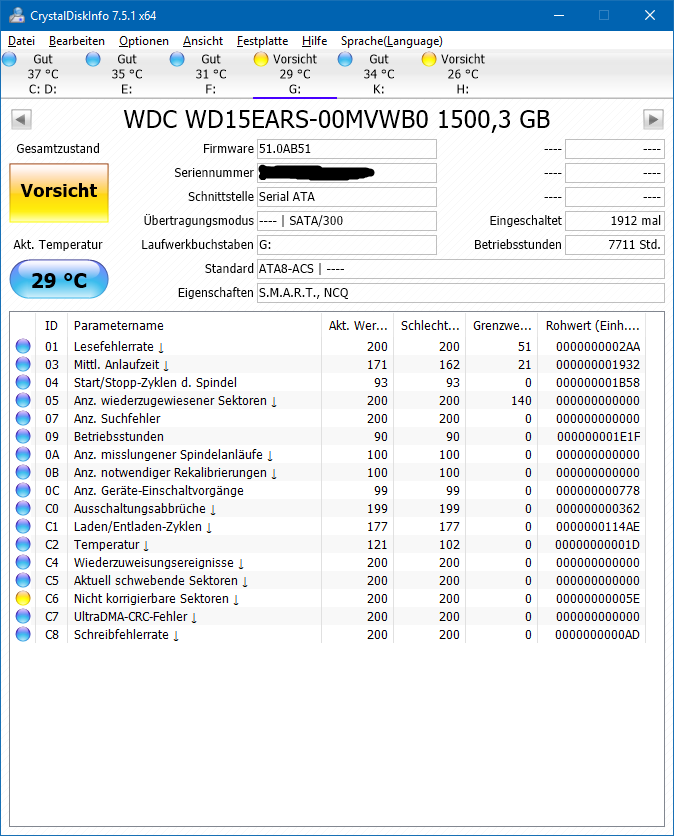Select the G: disk yellow caution orb

pyautogui.click(x=261, y=59)
